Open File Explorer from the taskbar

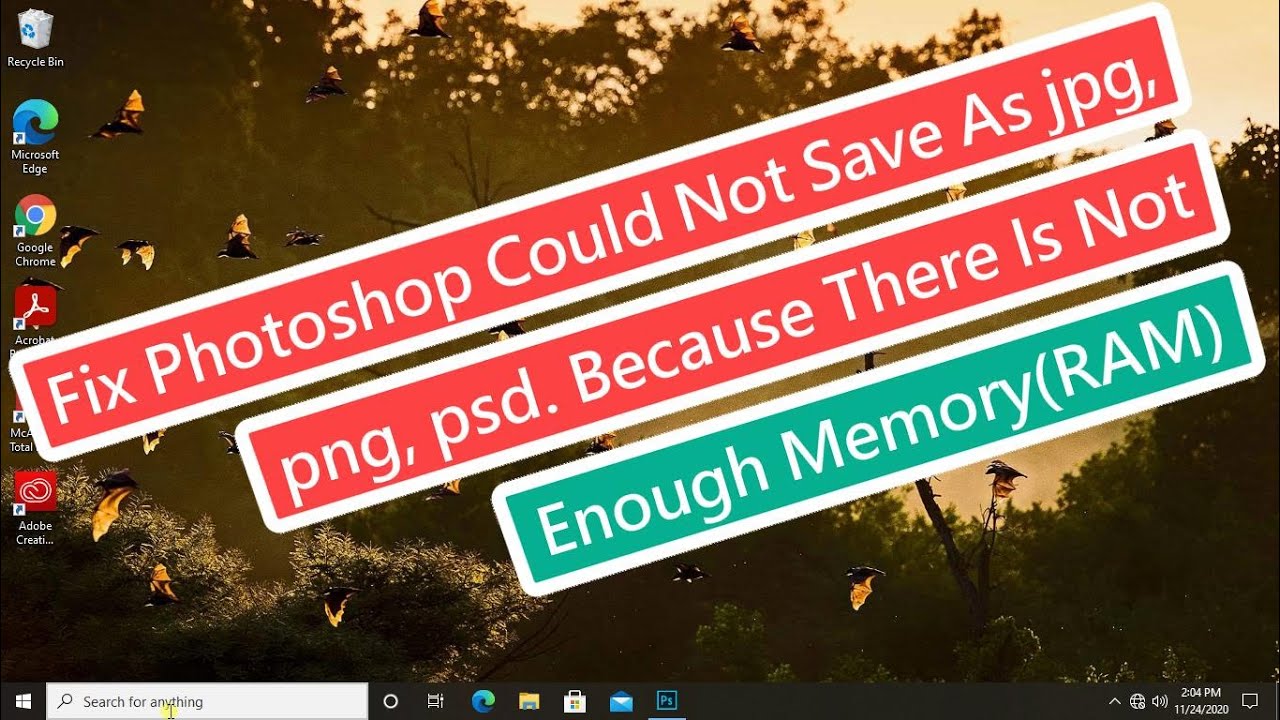(528, 701)
